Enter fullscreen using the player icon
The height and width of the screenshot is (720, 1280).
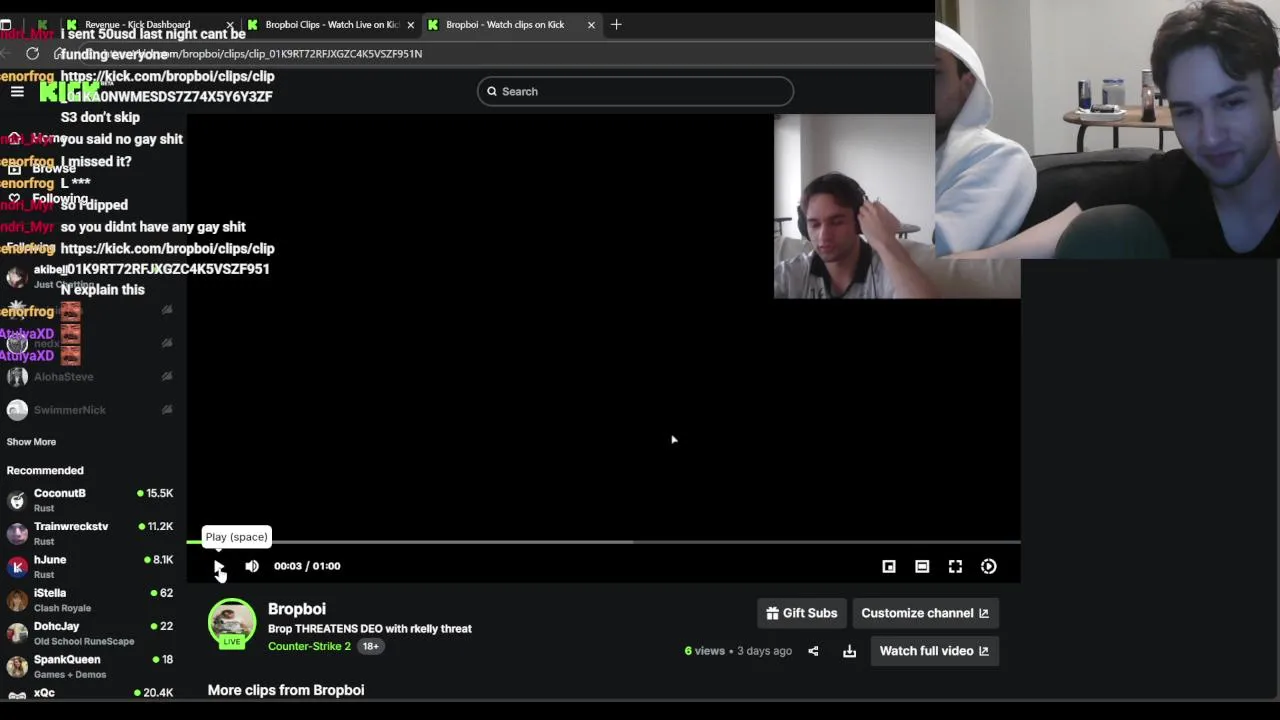(x=955, y=566)
